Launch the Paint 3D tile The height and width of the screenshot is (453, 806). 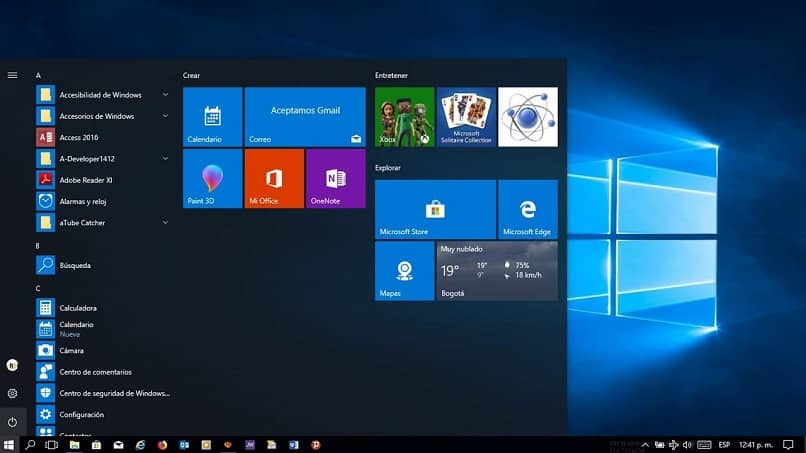[x=212, y=178]
